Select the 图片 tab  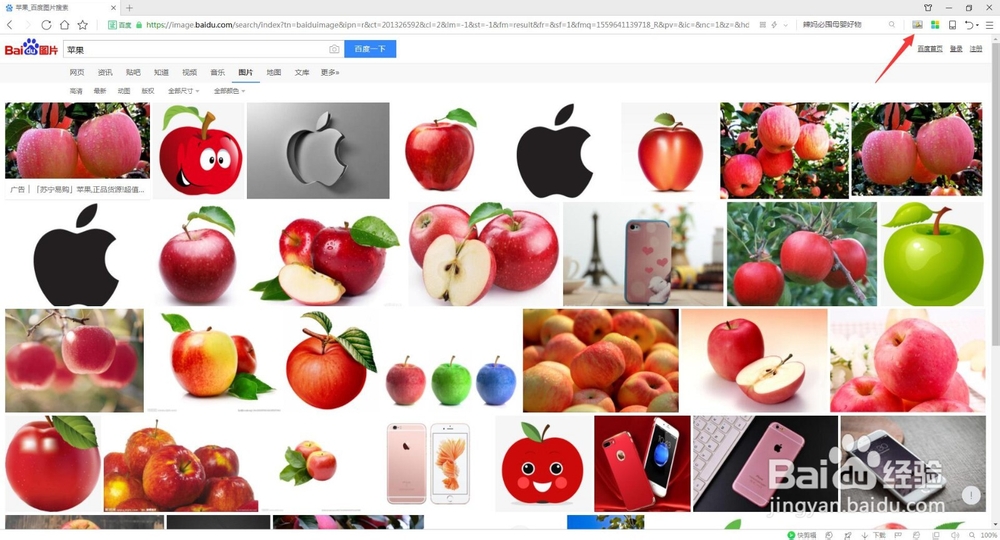pyautogui.click(x=246, y=73)
